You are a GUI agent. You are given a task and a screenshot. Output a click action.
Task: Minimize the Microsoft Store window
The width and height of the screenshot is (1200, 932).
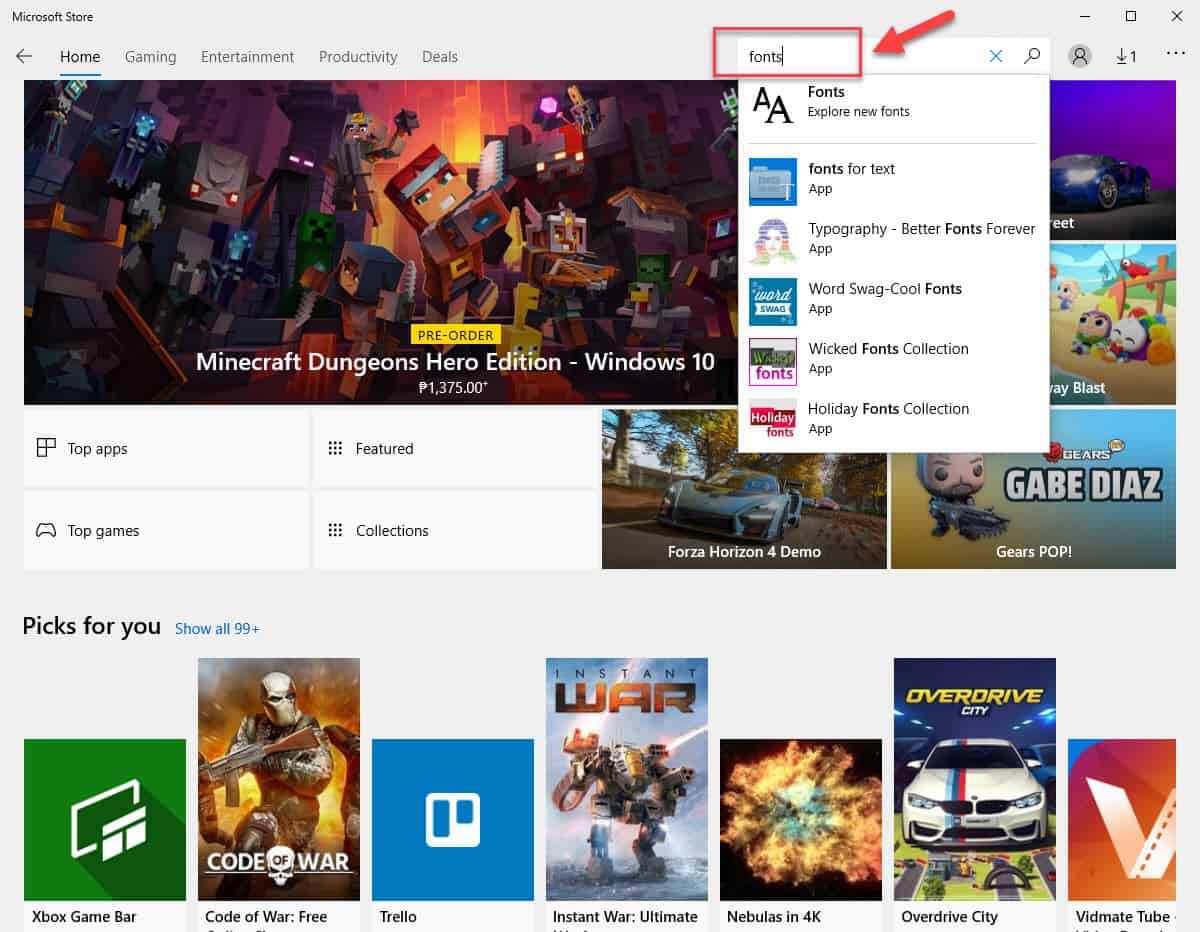1085,16
